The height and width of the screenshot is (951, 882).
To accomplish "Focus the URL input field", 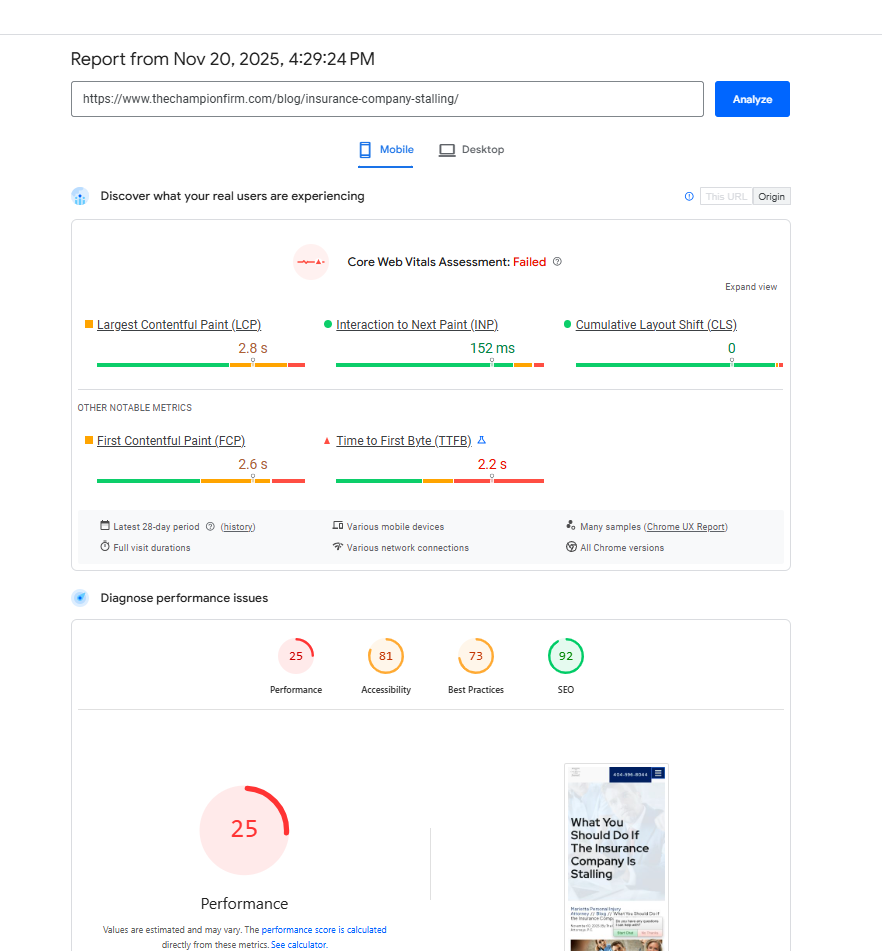I will click(x=387, y=99).
